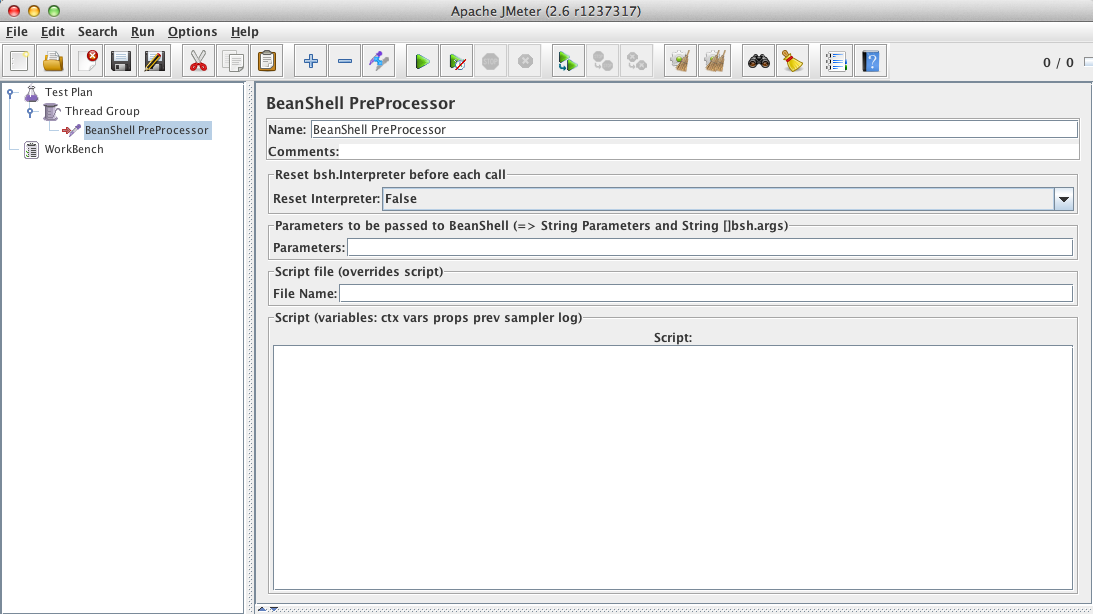This screenshot has height=614, width=1093.
Task: Collapse the Test Plan tree node
Action: coord(10,92)
